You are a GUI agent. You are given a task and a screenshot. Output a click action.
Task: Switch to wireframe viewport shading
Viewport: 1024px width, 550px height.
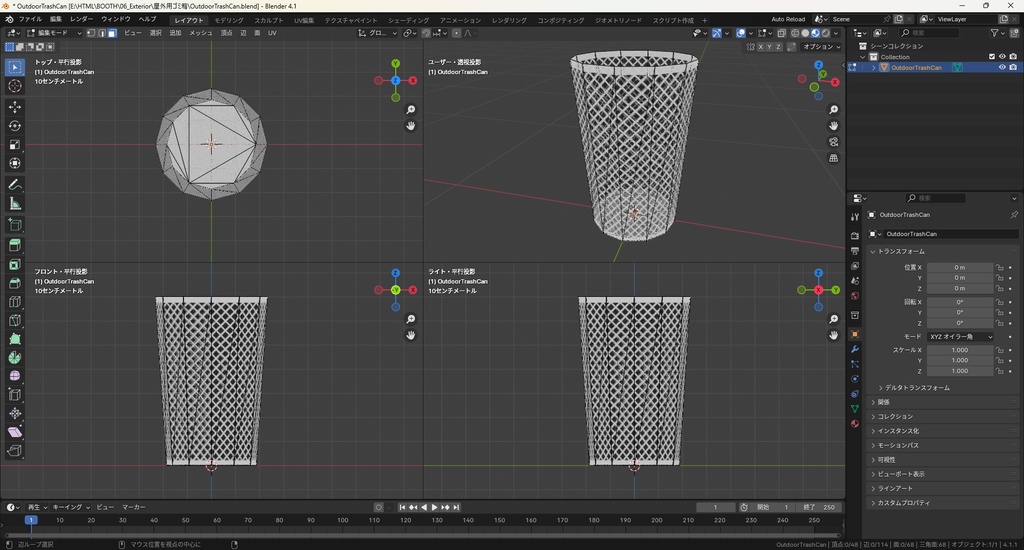(x=795, y=33)
